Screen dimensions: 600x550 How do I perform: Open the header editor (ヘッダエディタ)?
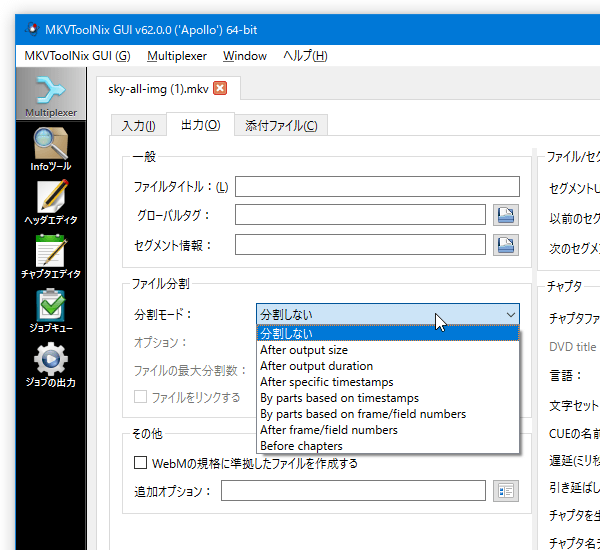click(51, 203)
